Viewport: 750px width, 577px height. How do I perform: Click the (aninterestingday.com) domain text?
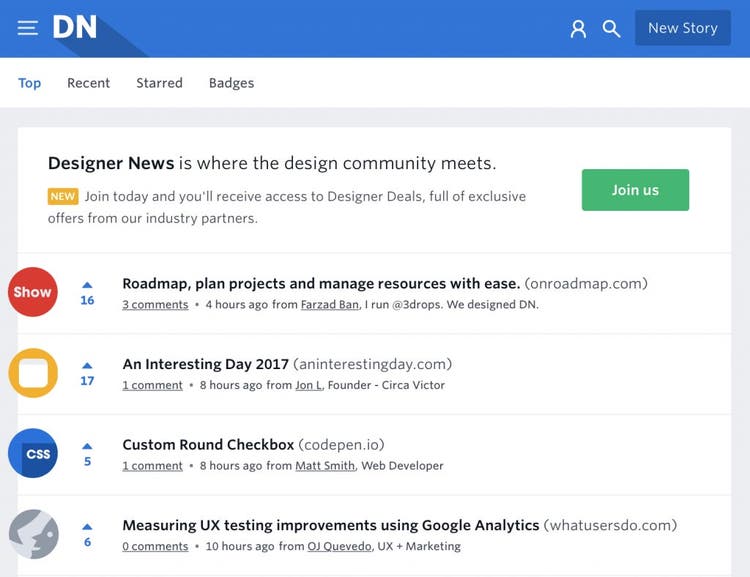coord(373,364)
